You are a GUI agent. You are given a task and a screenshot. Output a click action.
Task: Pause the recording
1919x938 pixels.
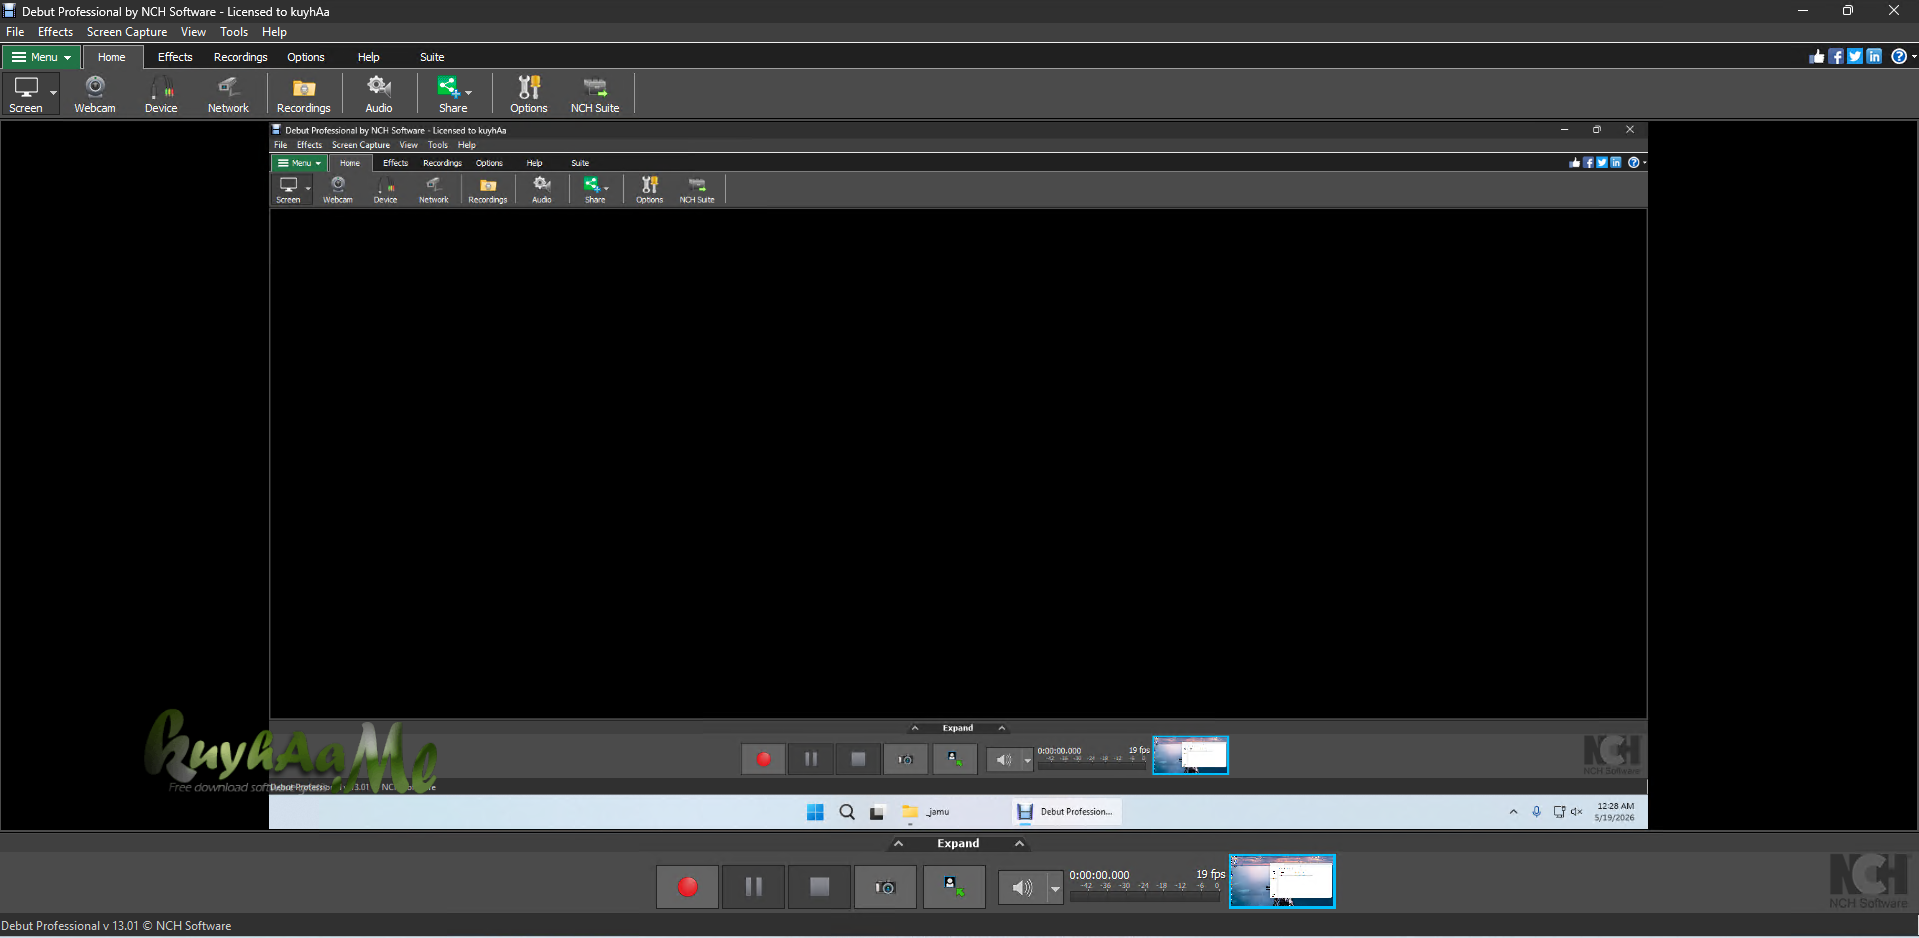click(754, 887)
